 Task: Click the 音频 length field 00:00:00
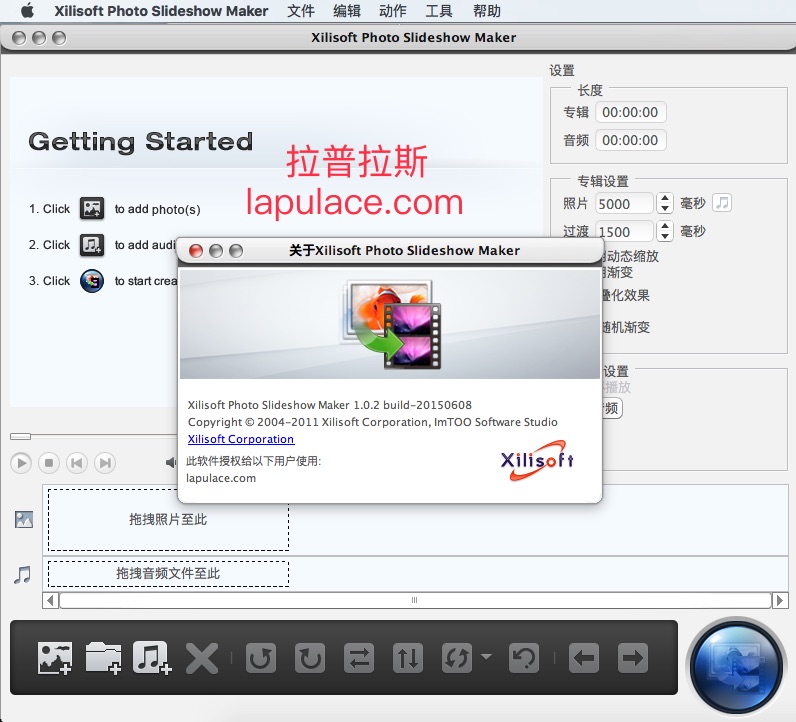click(x=631, y=140)
